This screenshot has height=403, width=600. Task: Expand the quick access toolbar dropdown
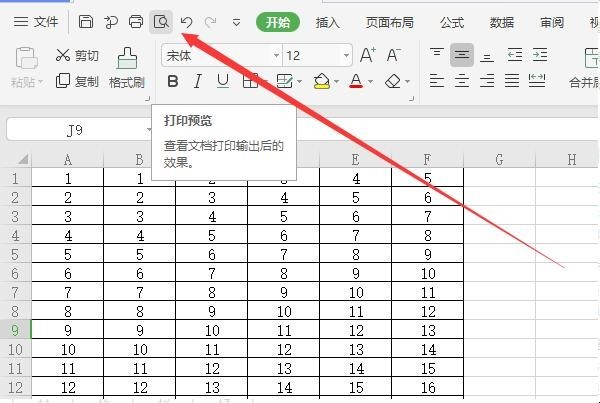coord(236,23)
